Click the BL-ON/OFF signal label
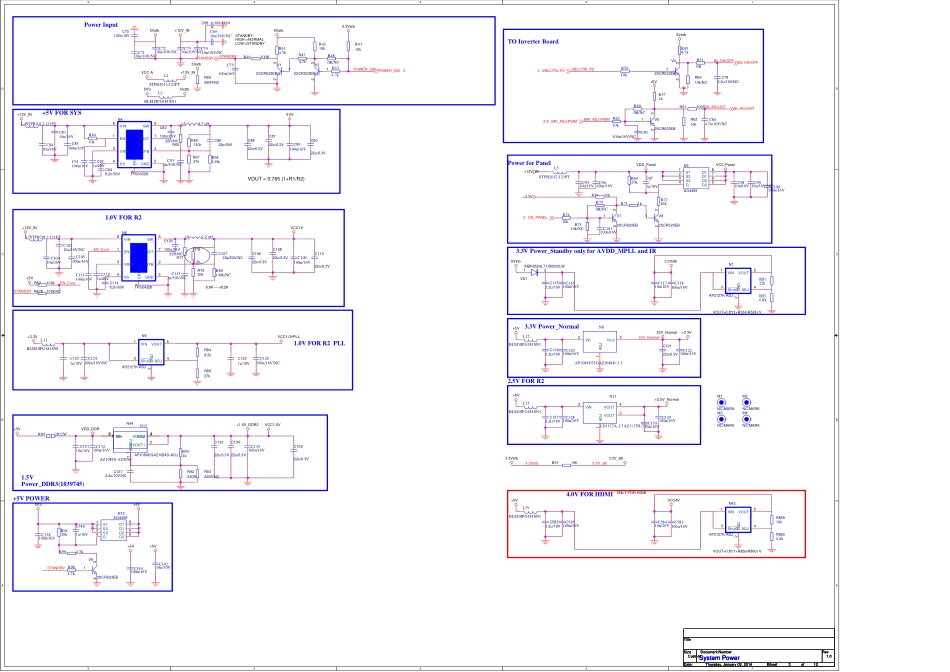This screenshot has height=672, width=950. [x=749, y=62]
